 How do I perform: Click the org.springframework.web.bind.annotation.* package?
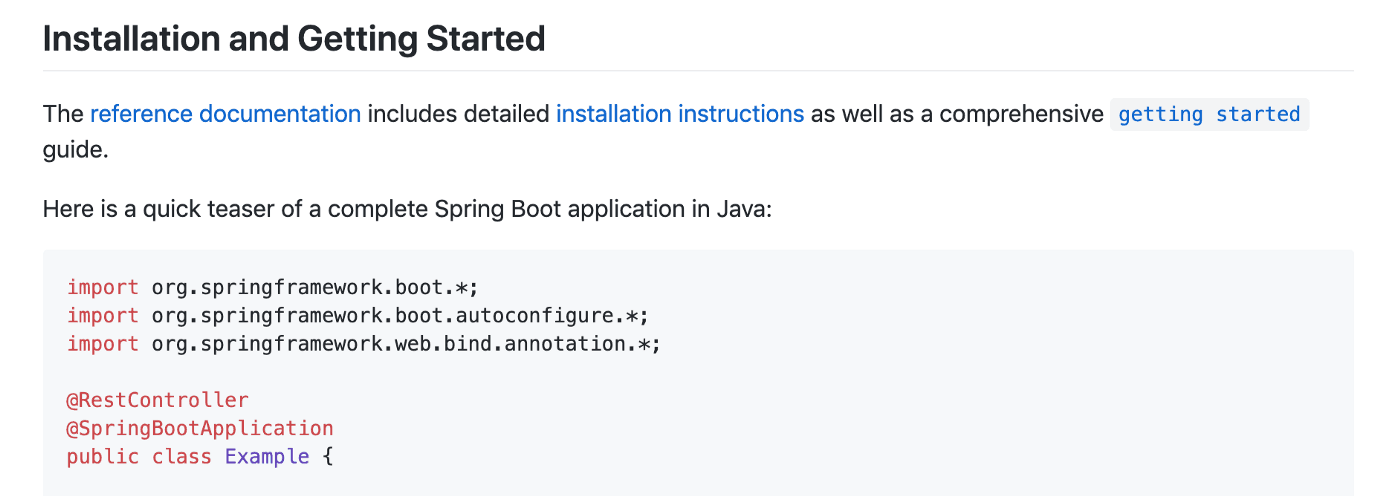(x=406, y=344)
